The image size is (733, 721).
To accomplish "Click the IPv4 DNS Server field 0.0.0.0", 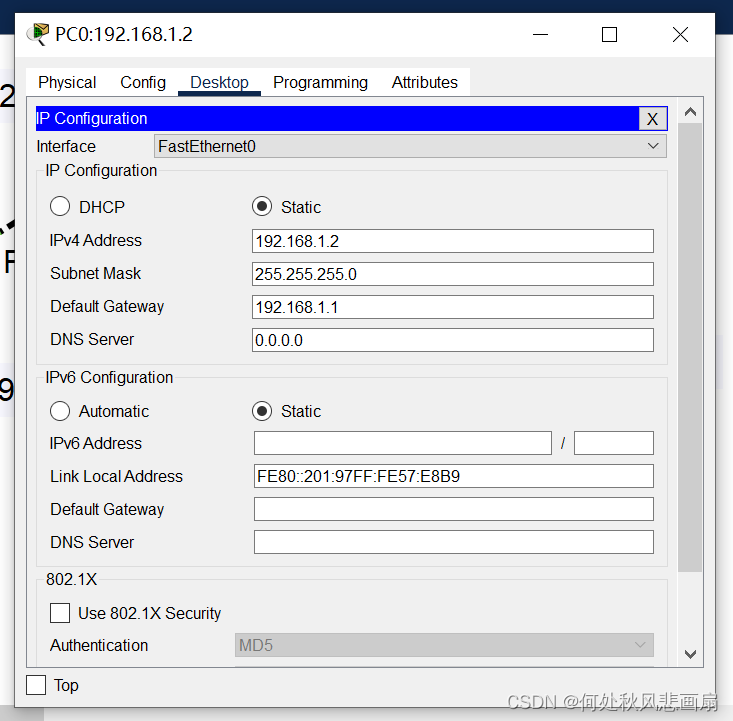I will coord(453,340).
